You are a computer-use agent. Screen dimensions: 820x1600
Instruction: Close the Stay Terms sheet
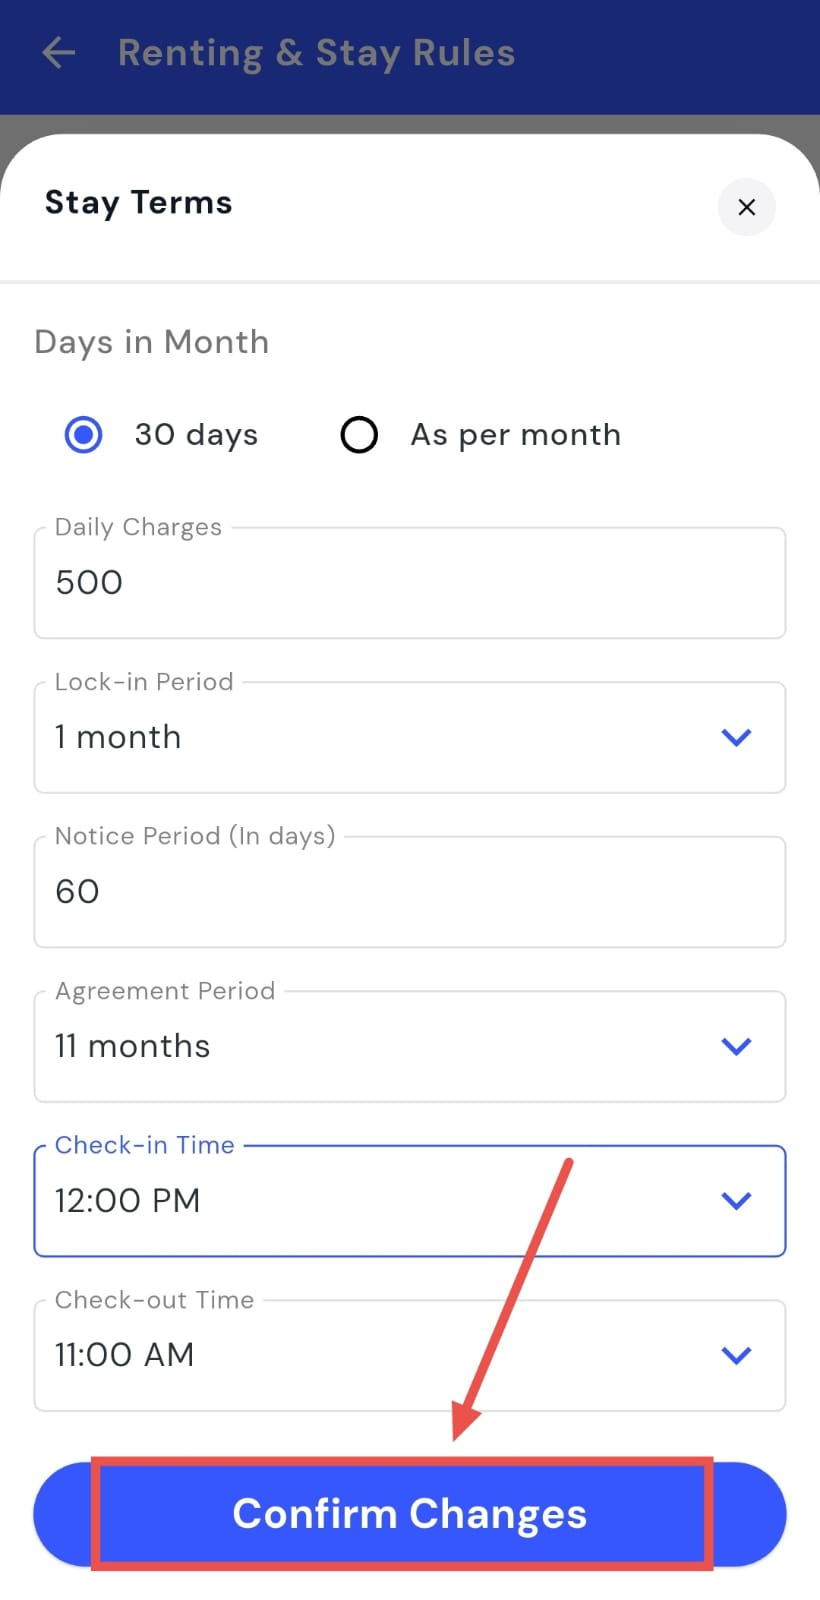[x=746, y=207]
